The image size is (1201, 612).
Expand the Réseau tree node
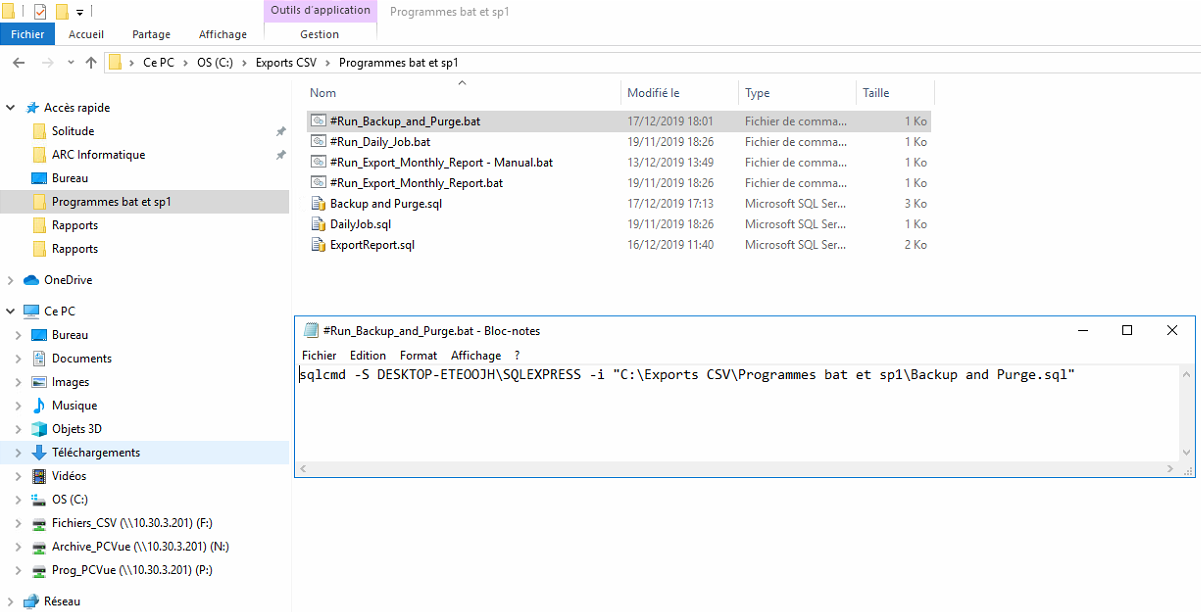point(10,602)
